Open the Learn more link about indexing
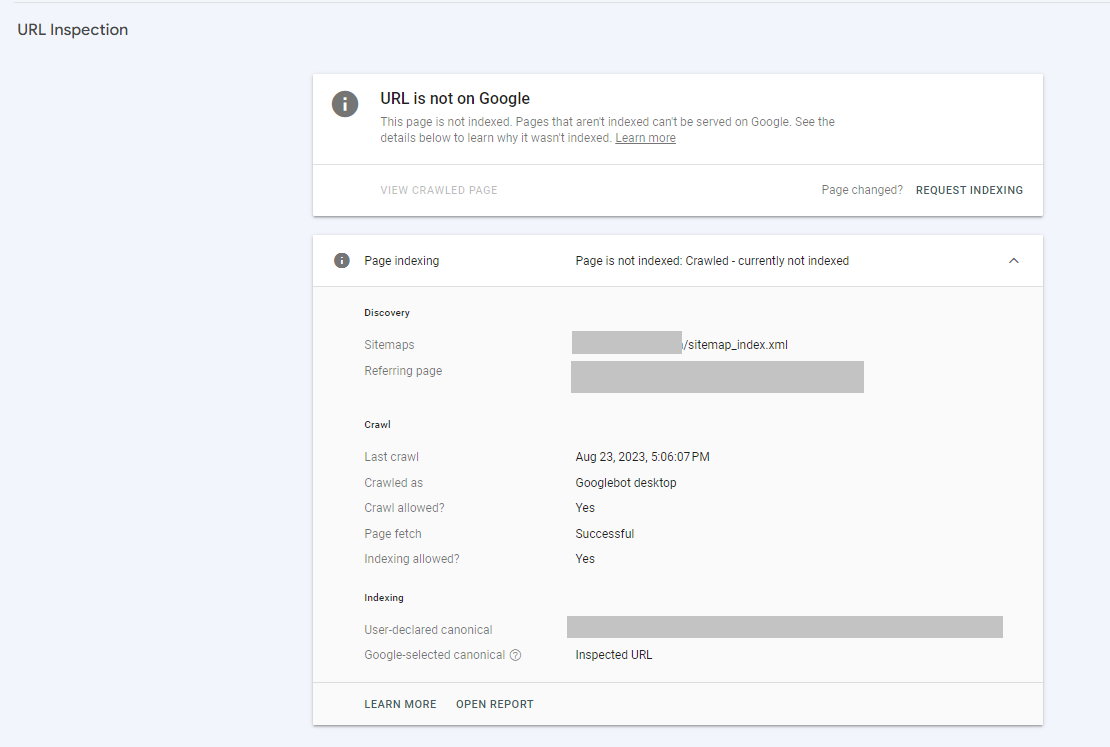This screenshot has width=1110, height=747. pos(645,137)
